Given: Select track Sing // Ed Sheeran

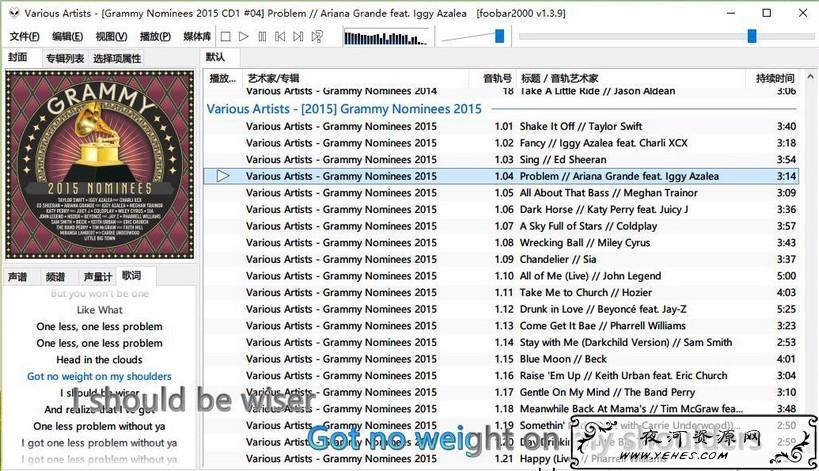Looking at the screenshot, I should (501, 160).
